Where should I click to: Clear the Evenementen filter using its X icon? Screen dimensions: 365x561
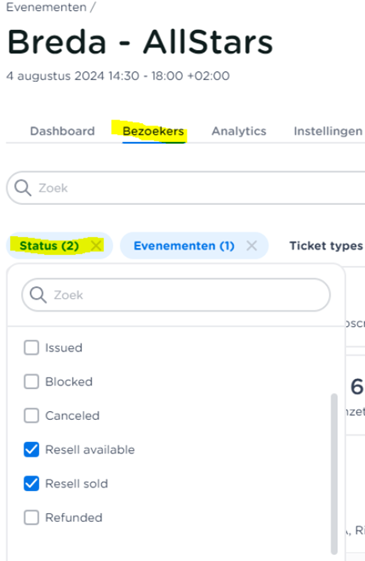point(252,246)
